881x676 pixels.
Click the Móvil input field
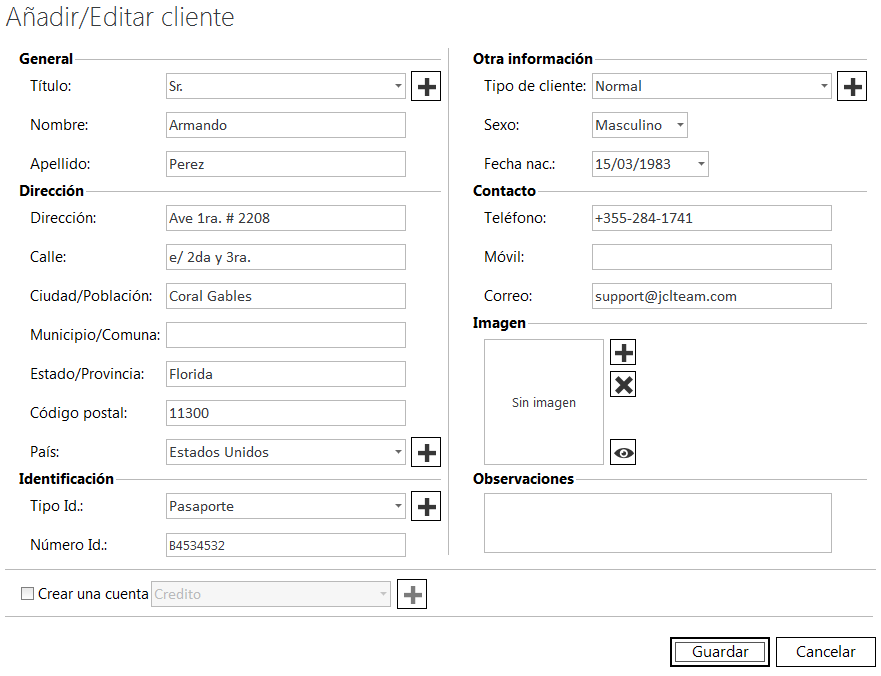pyautogui.click(x=711, y=258)
